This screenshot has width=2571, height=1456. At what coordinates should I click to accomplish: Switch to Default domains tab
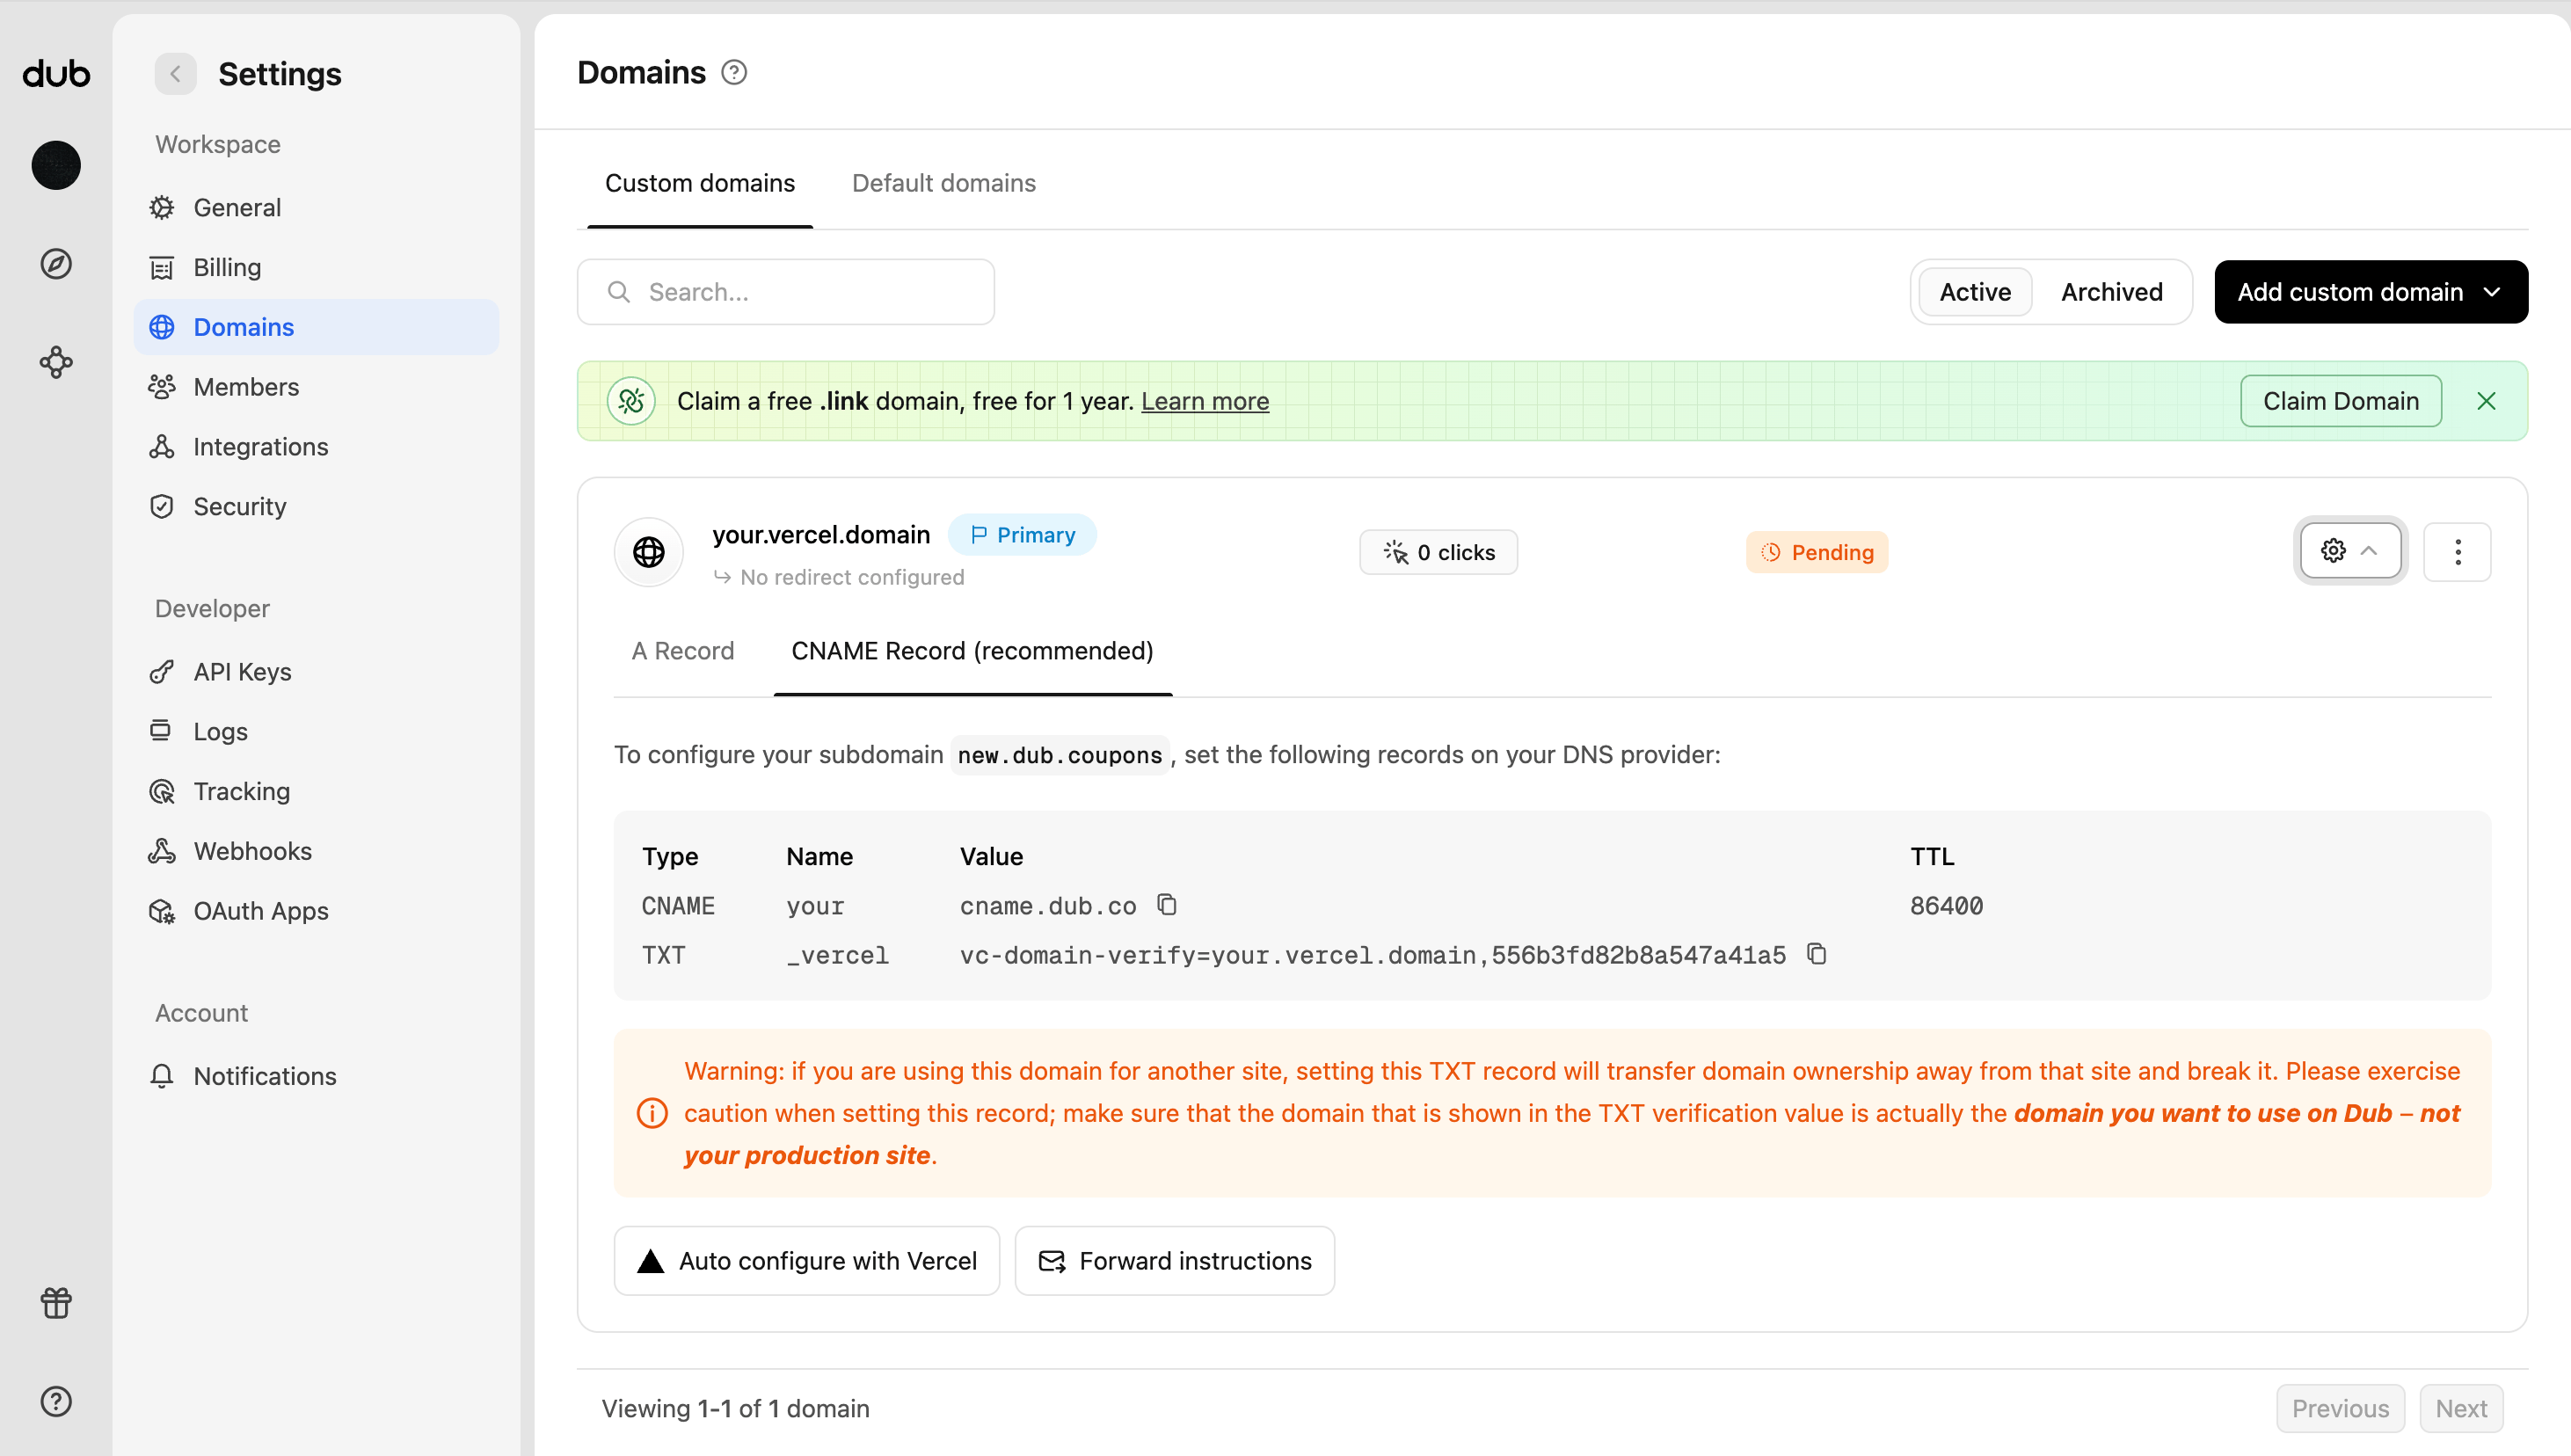(943, 183)
